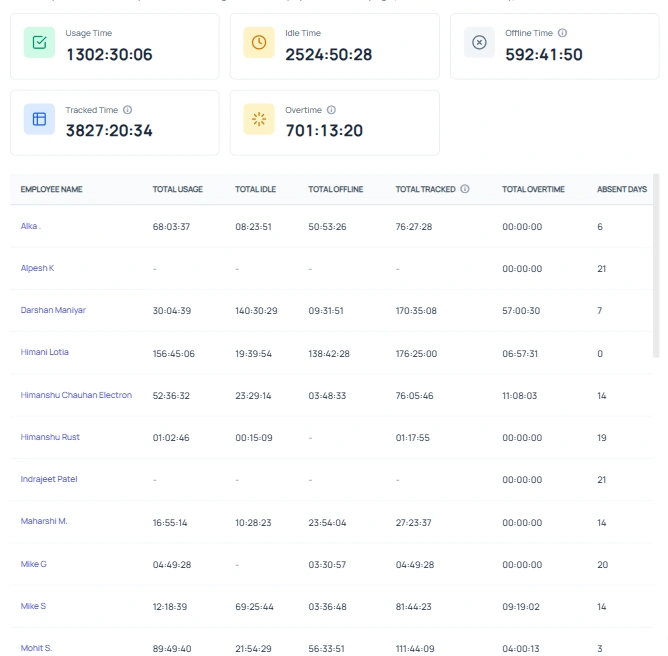The height and width of the screenshot is (656, 668).
Task: Open Maharshi M. employee link
Action: [44, 521]
